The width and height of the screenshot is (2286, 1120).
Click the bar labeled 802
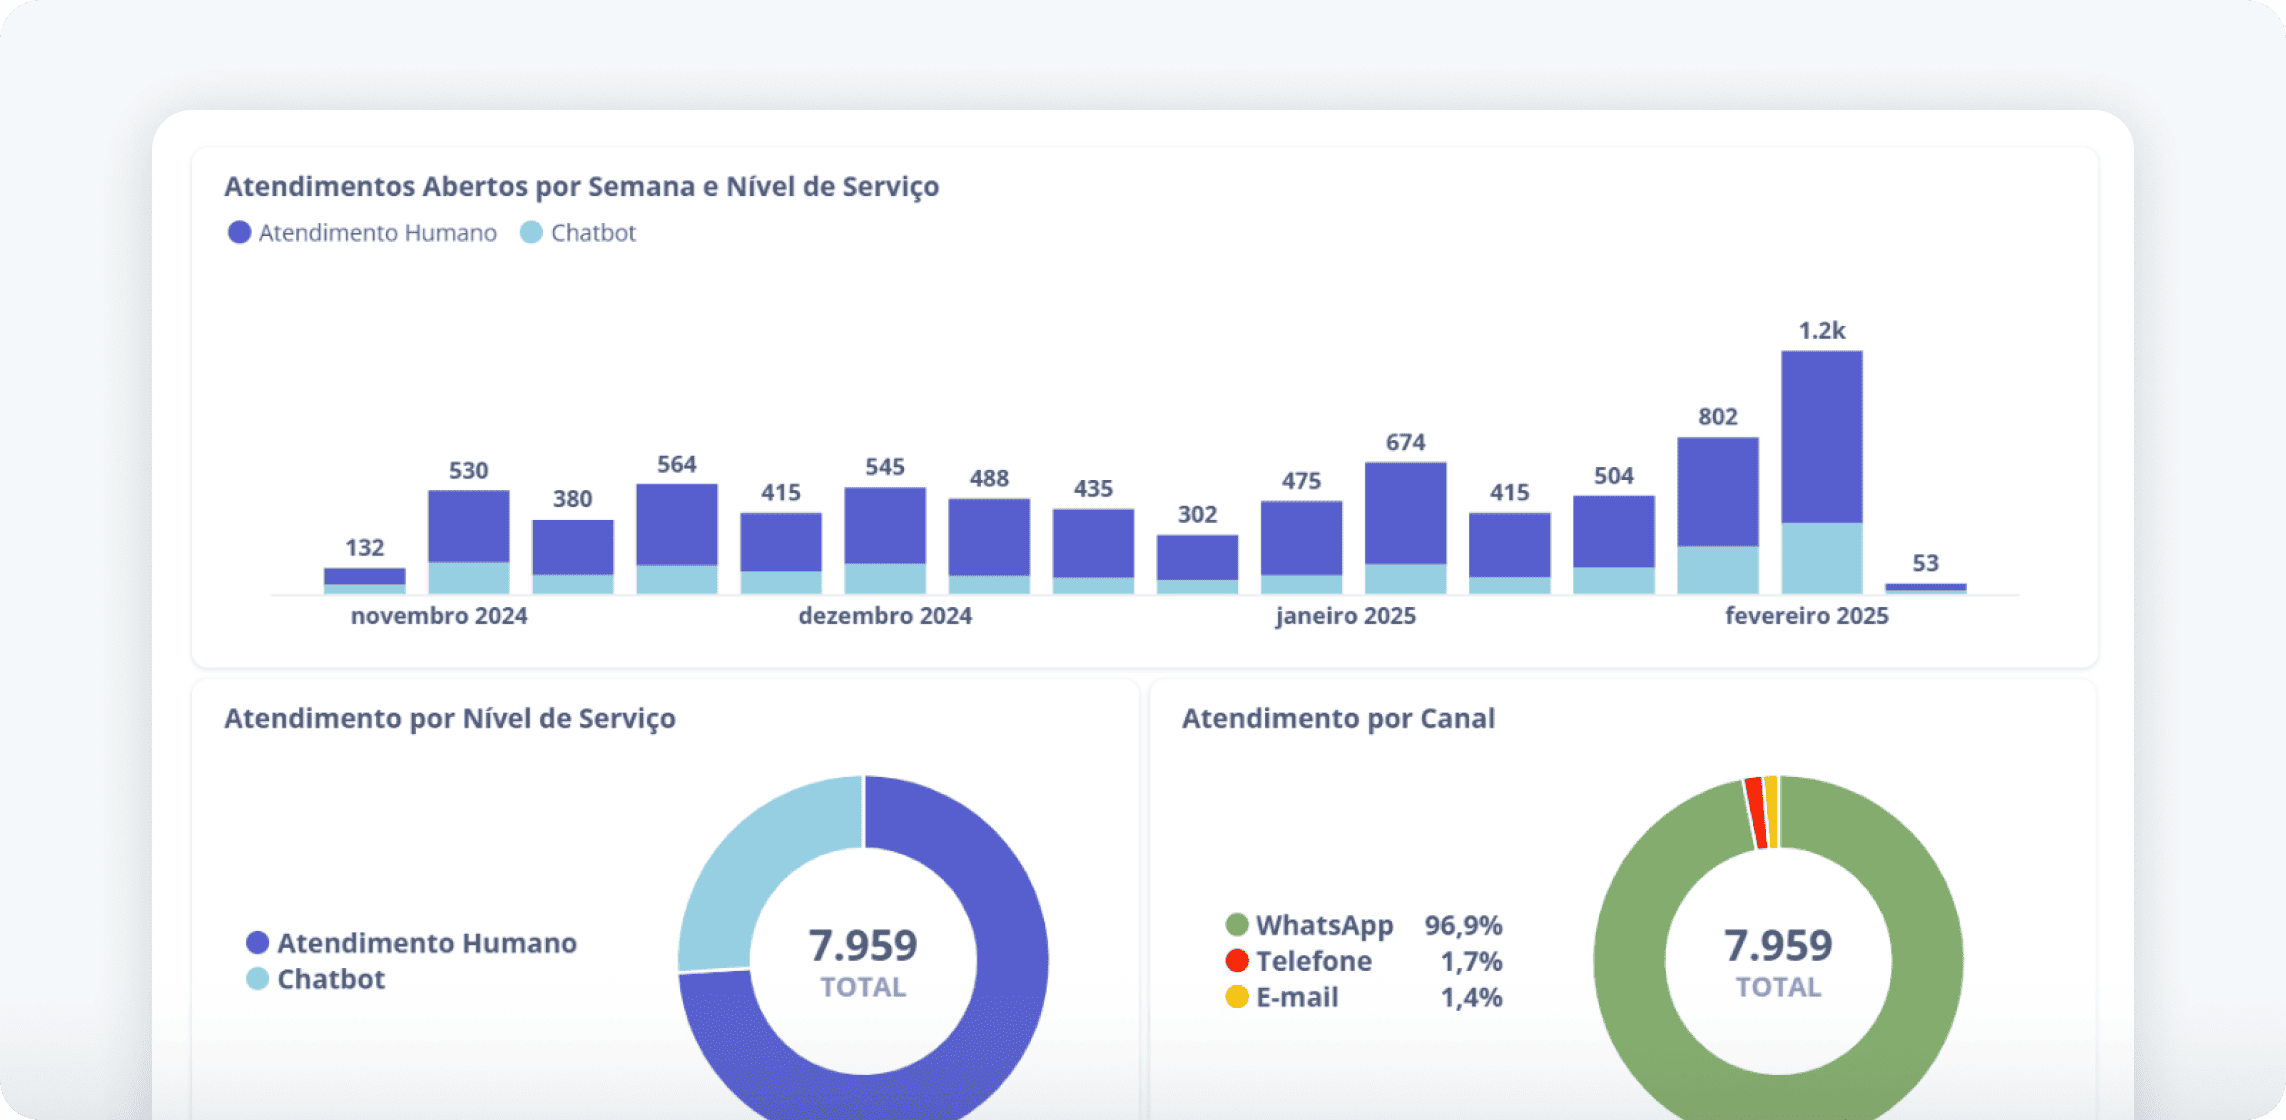[x=1717, y=515]
